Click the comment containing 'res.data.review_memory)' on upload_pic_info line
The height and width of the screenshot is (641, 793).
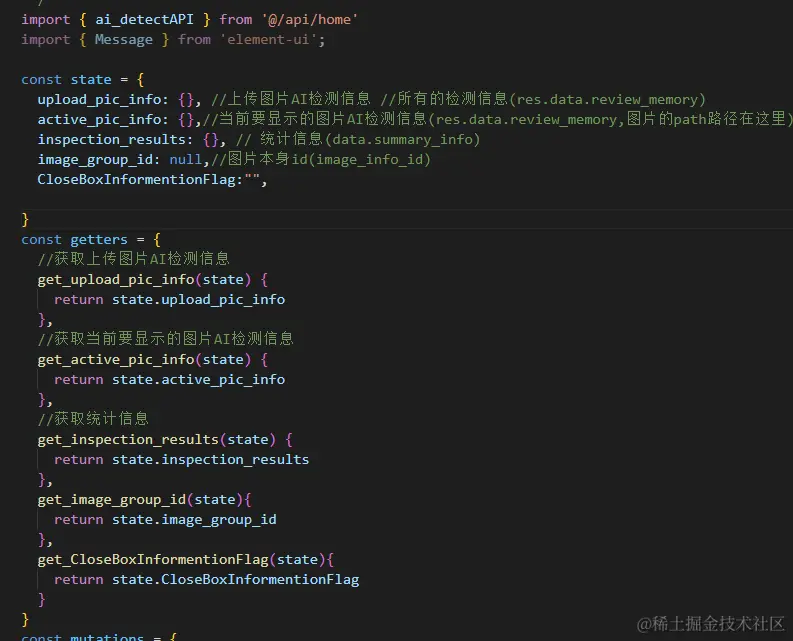pos(542,99)
